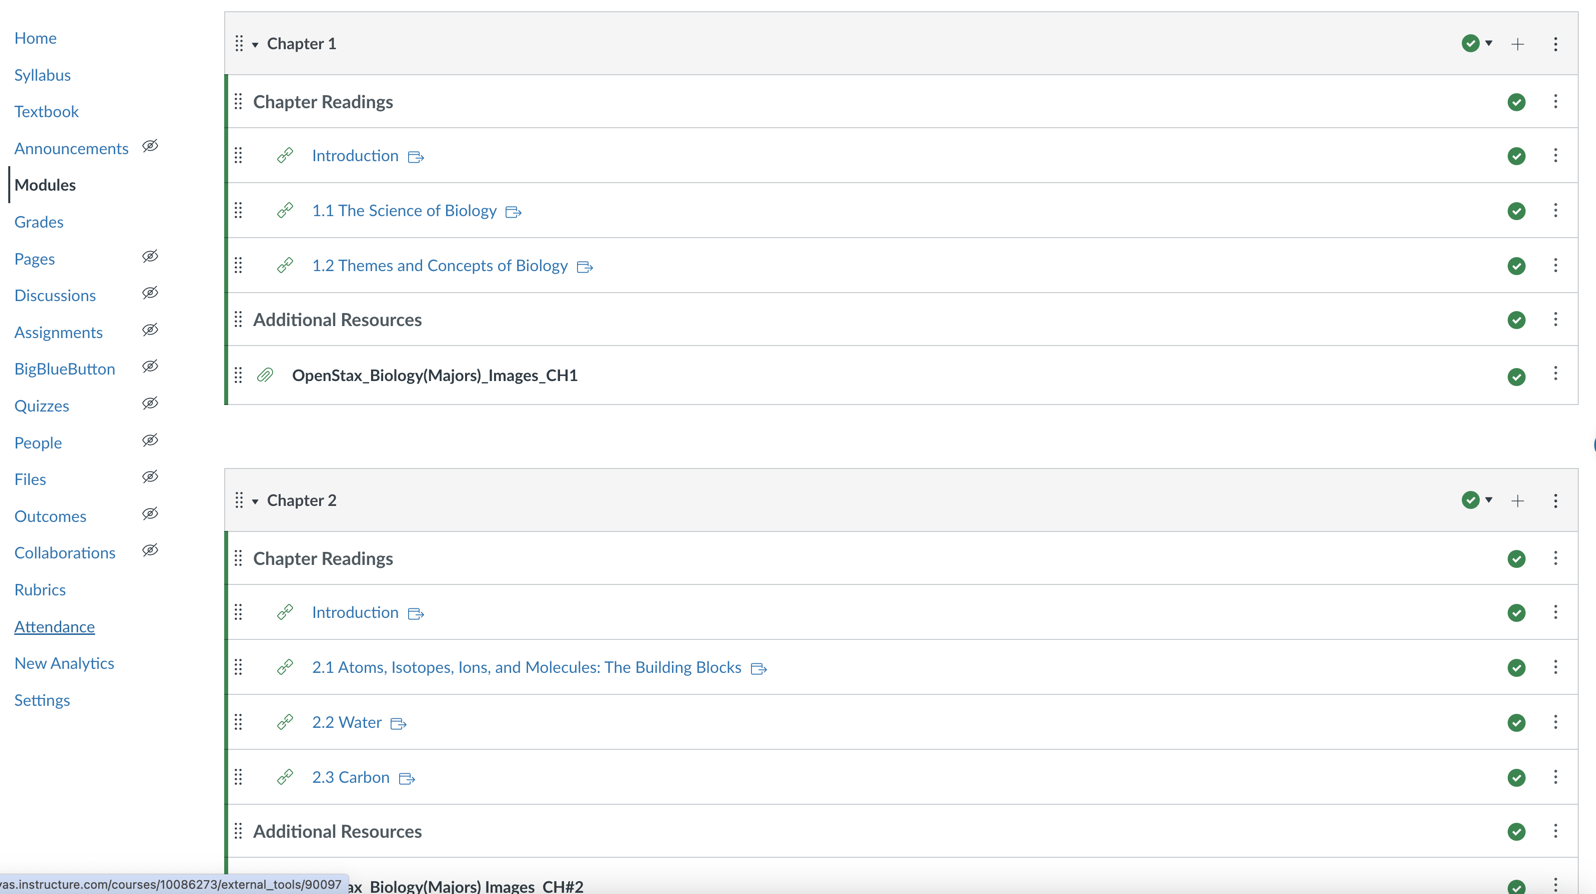This screenshot has width=1596, height=894.
Task: Click external link icon left of 1.2 Themes
Action: pyautogui.click(x=285, y=265)
